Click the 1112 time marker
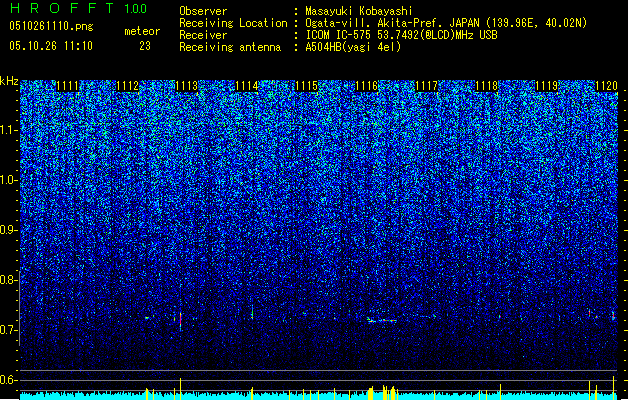629x400 pixels. click(x=127, y=86)
